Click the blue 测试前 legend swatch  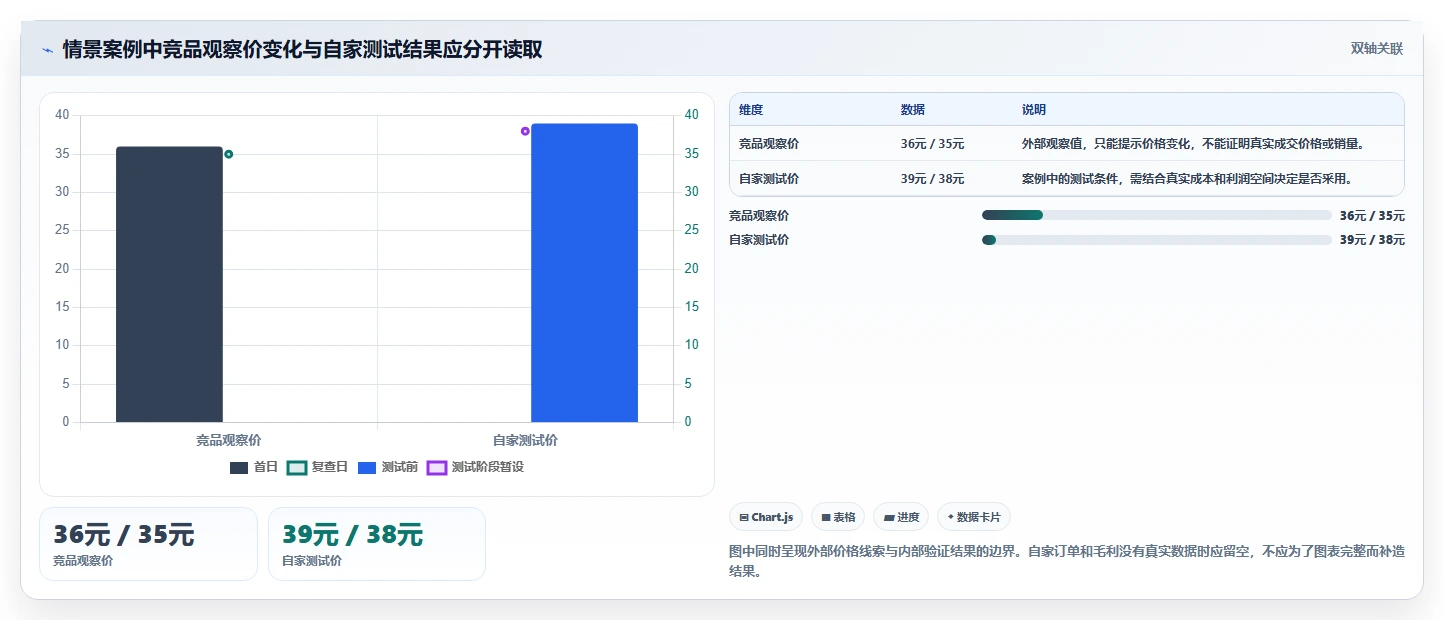click(367, 467)
